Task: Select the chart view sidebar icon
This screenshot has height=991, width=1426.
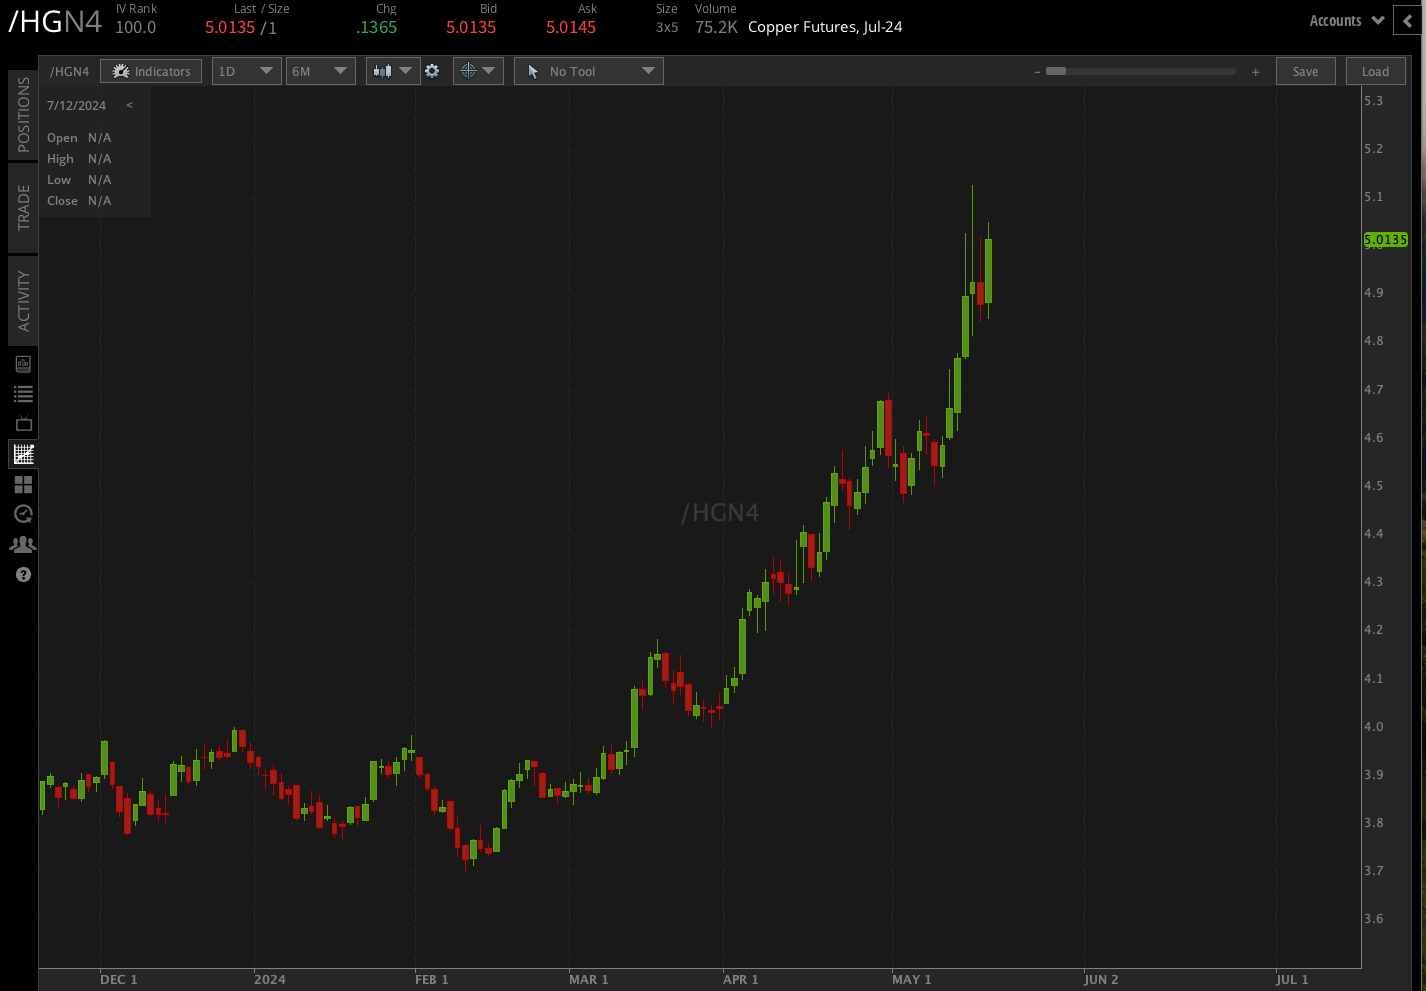Action: tap(23, 454)
